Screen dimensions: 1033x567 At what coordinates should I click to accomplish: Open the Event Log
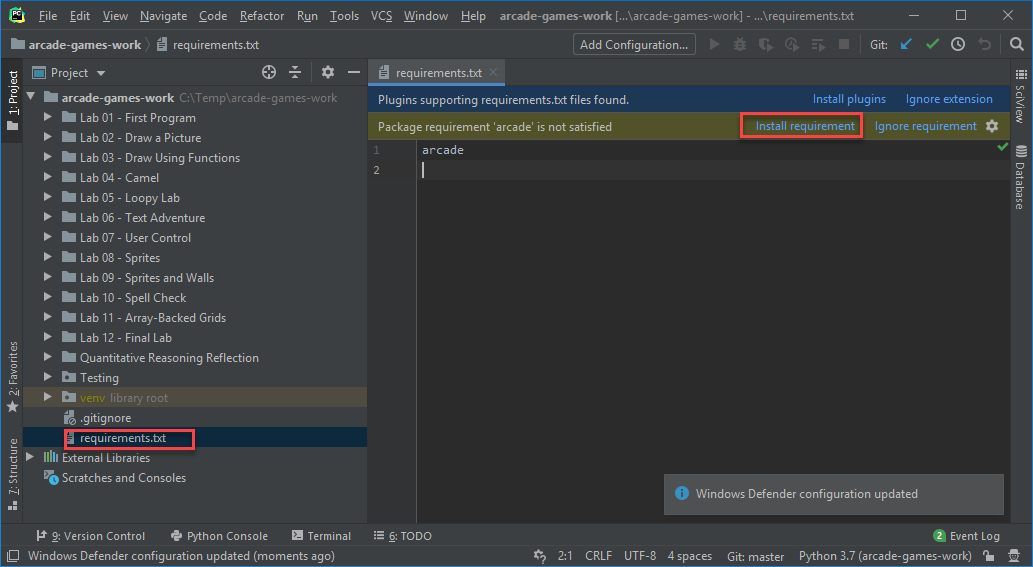[966, 535]
